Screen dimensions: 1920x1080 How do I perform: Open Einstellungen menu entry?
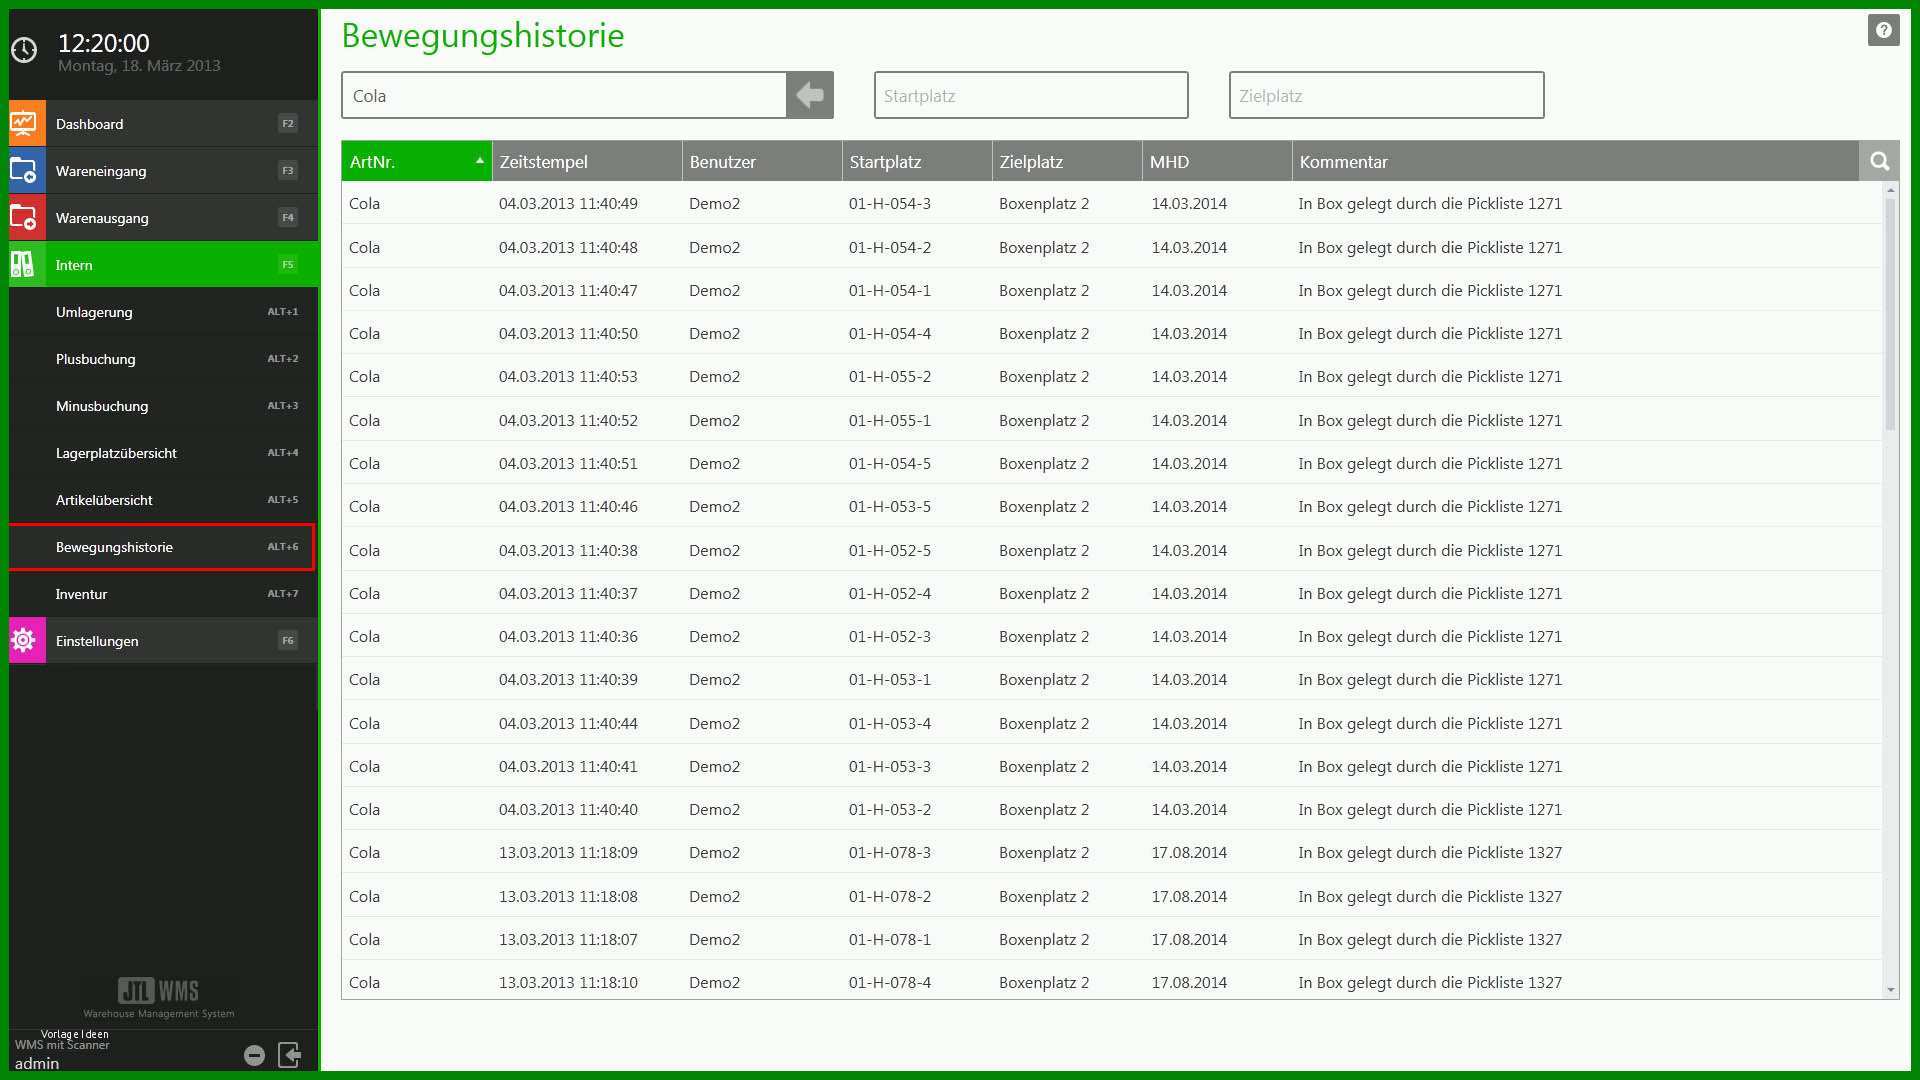point(164,641)
